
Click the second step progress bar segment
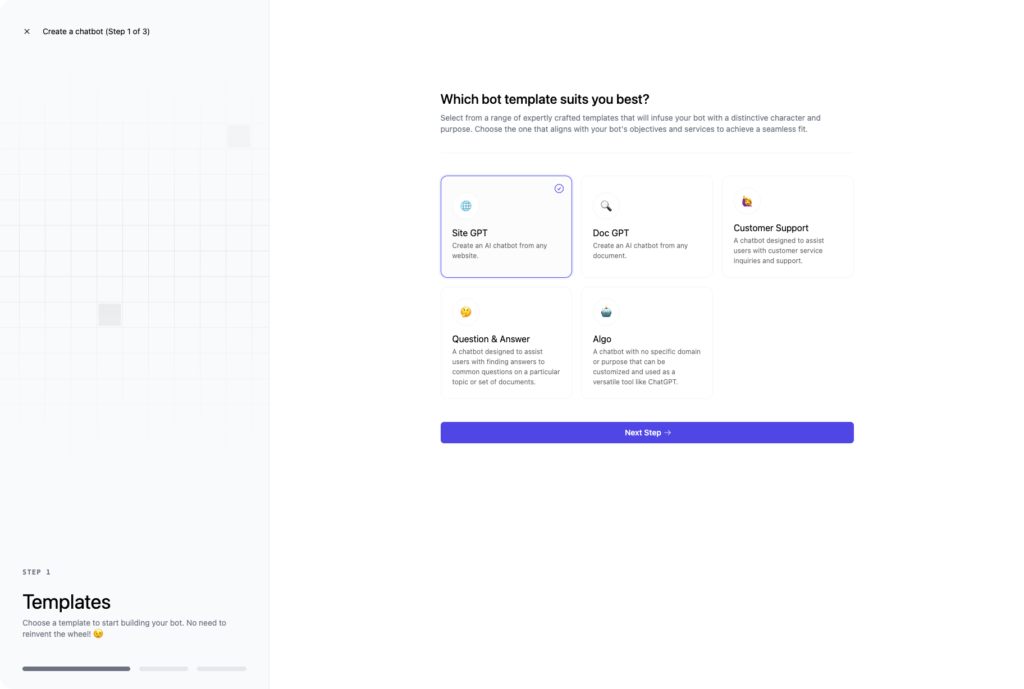point(163,669)
